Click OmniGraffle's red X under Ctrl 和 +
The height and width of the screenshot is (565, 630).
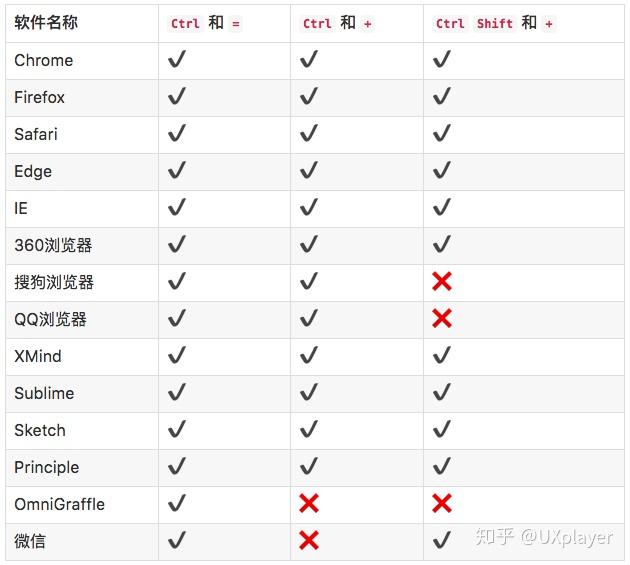pyautogui.click(x=309, y=503)
